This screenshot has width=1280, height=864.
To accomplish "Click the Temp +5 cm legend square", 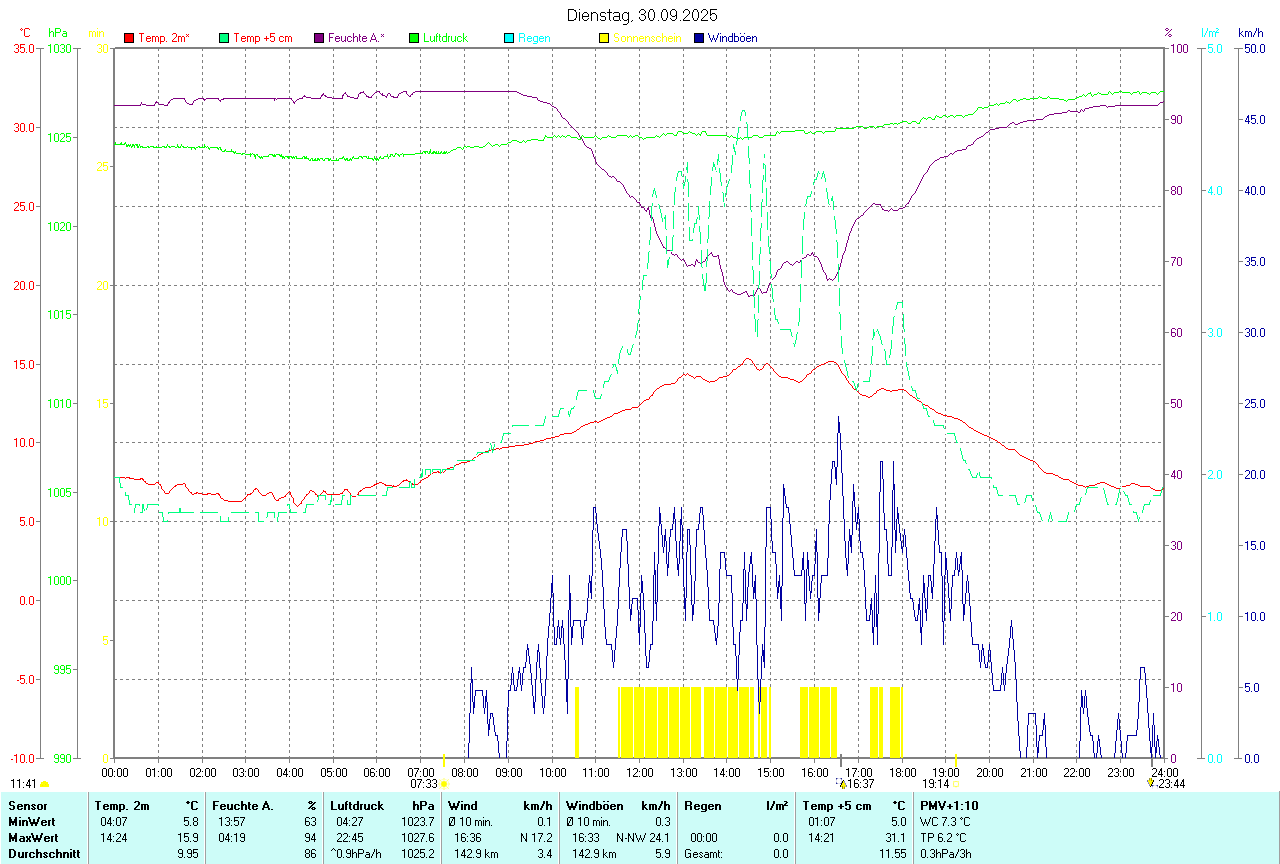I will [x=224, y=38].
